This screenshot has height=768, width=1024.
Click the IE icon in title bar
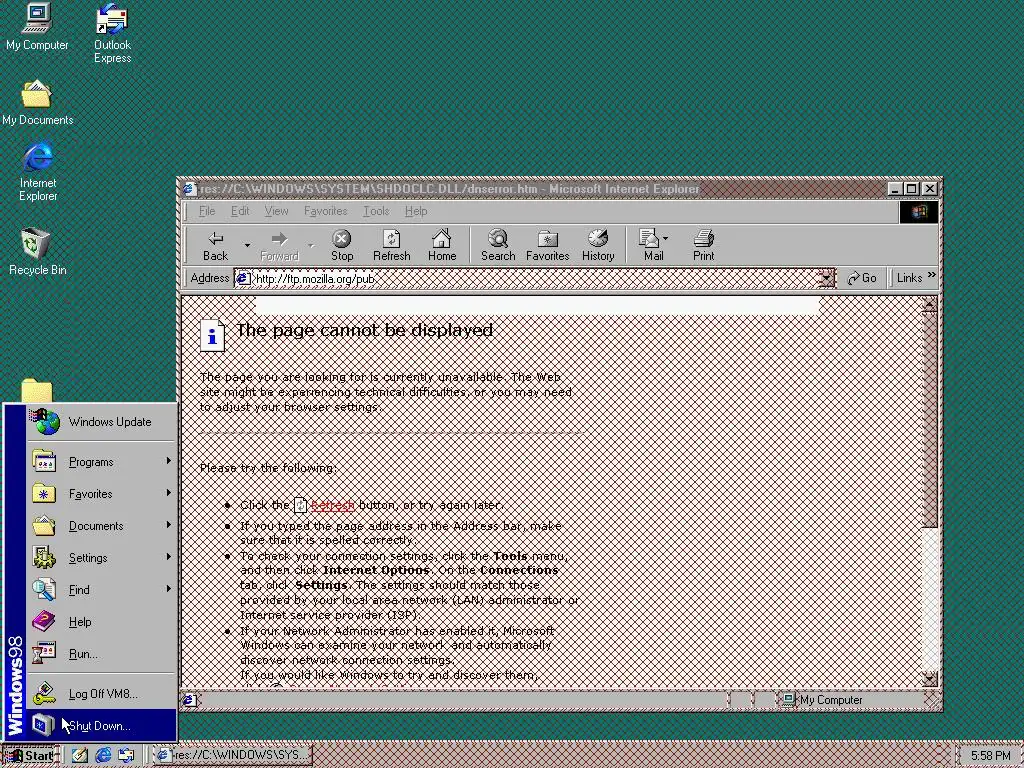(x=189, y=189)
